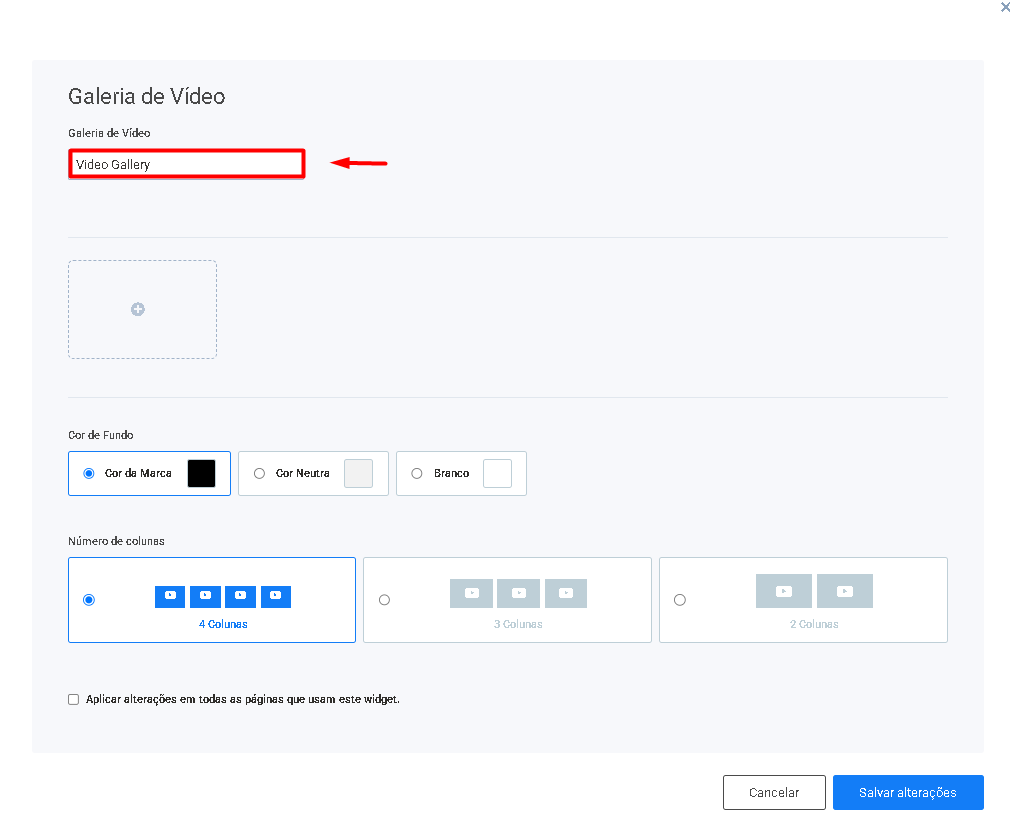Click the dashed add-video placeholder box
This screenshot has width=1018, height=824.
click(142, 309)
